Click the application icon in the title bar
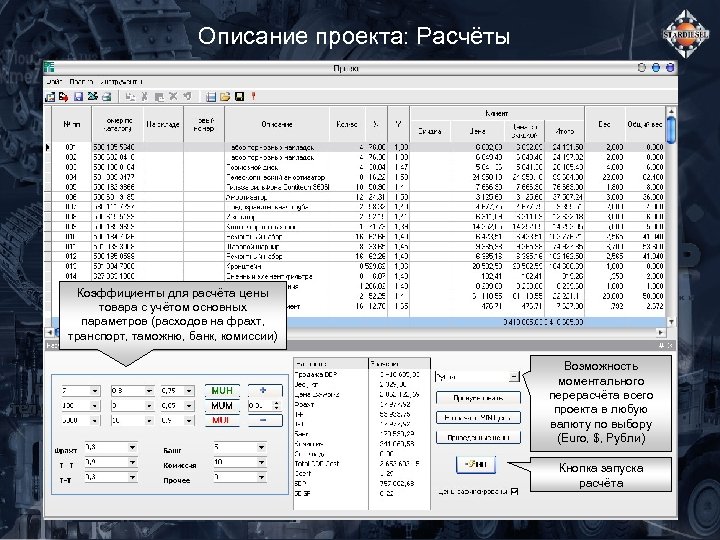Viewport: 720px width, 540px height. (x=50, y=68)
